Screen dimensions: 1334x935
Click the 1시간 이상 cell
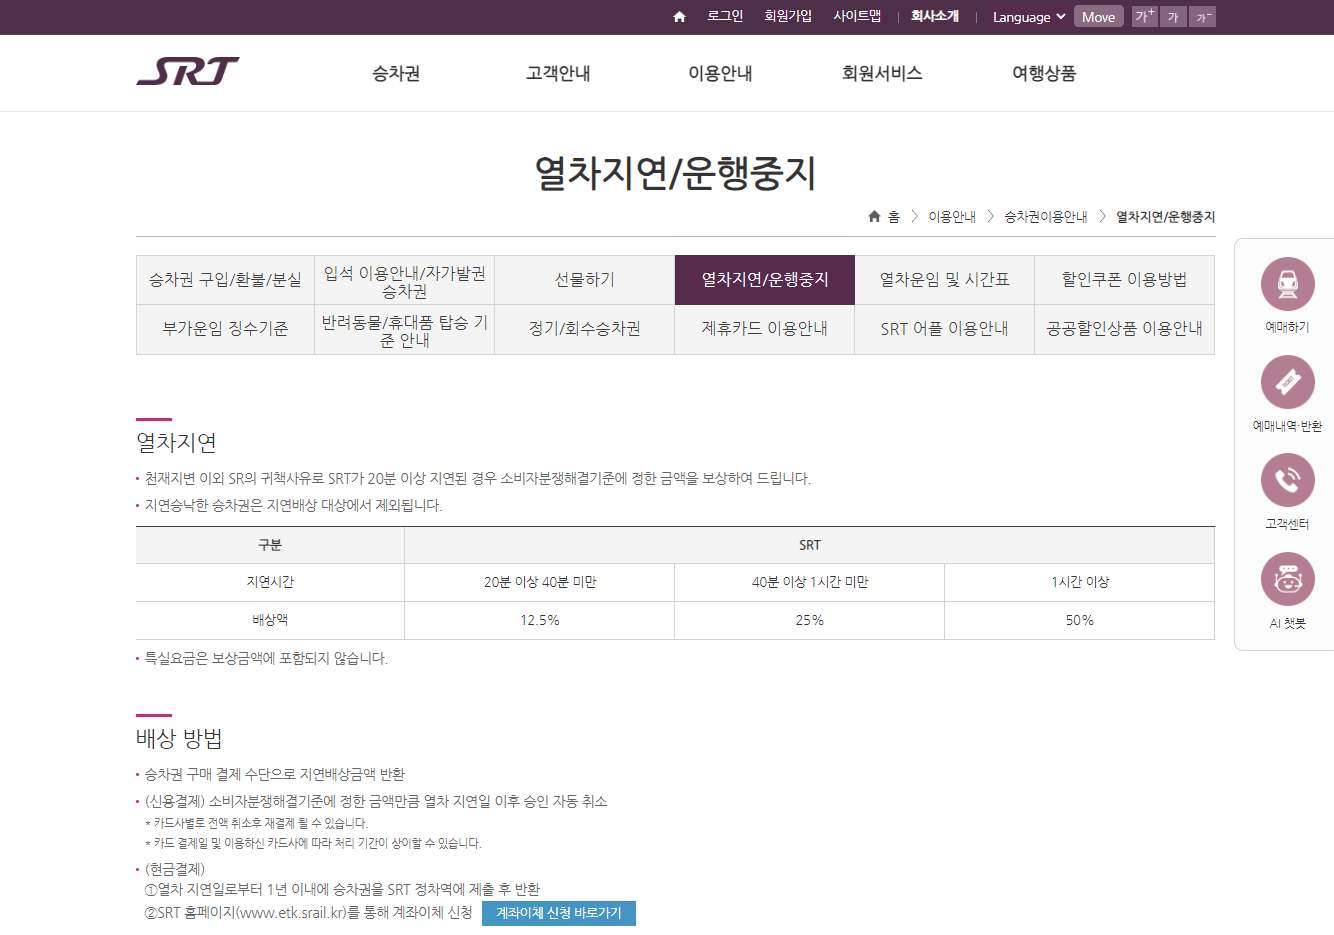tap(1080, 582)
